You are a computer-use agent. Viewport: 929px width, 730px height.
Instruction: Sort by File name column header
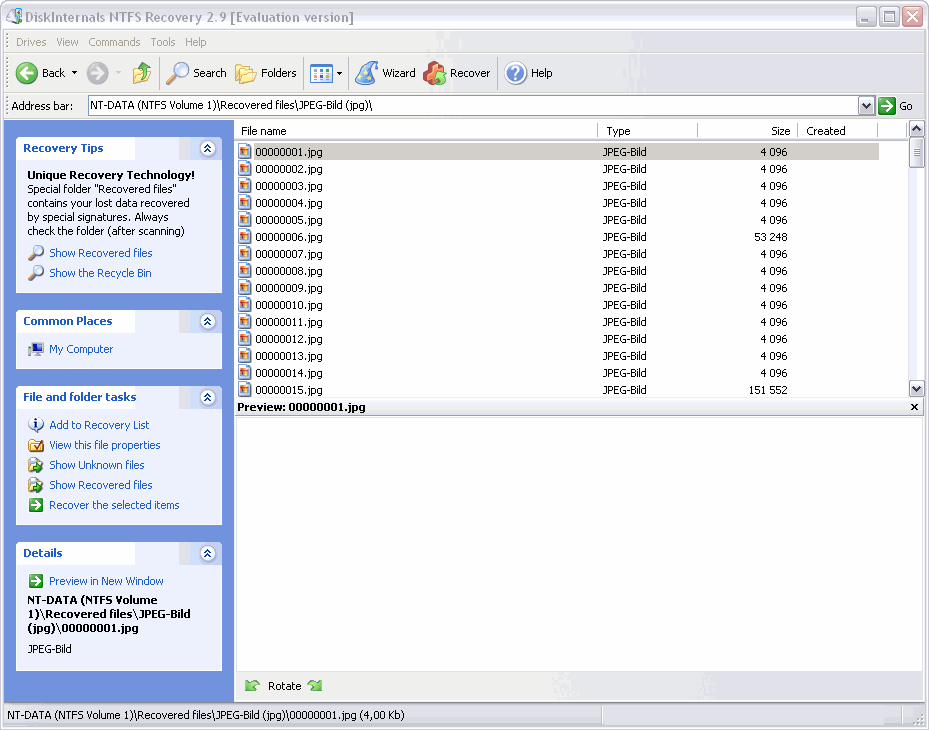coord(417,131)
